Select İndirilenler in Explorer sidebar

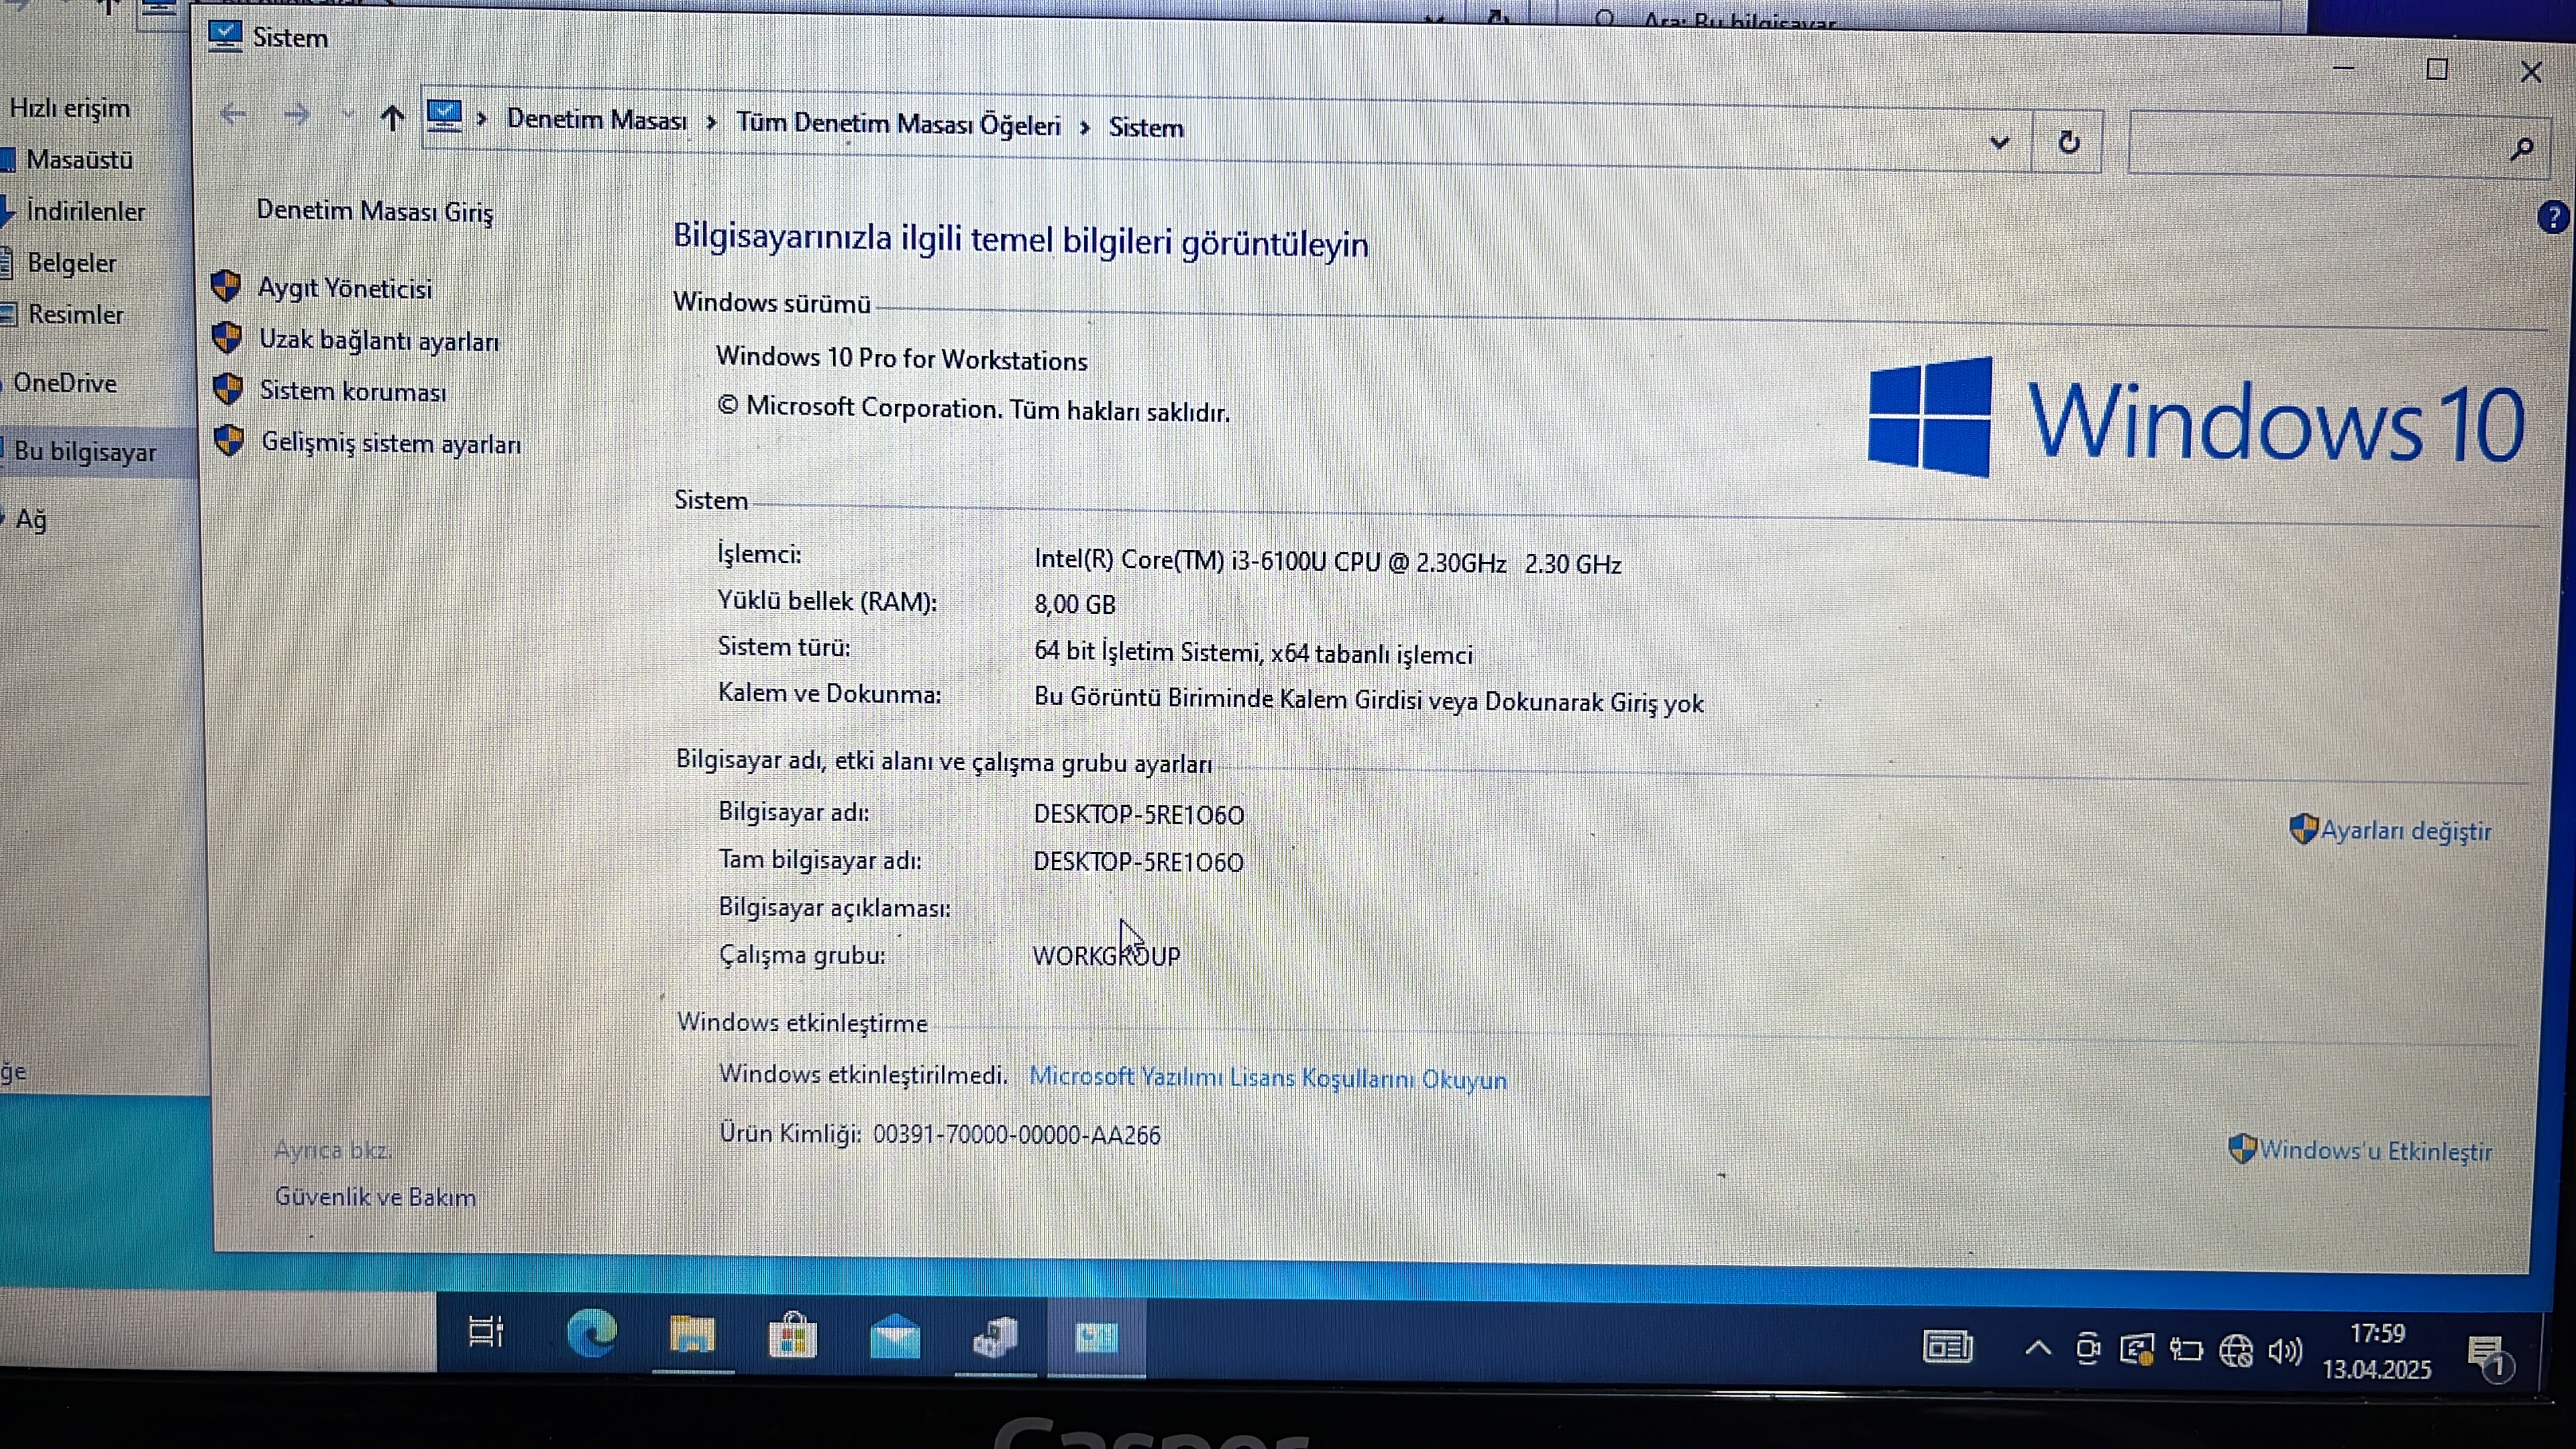(x=85, y=211)
